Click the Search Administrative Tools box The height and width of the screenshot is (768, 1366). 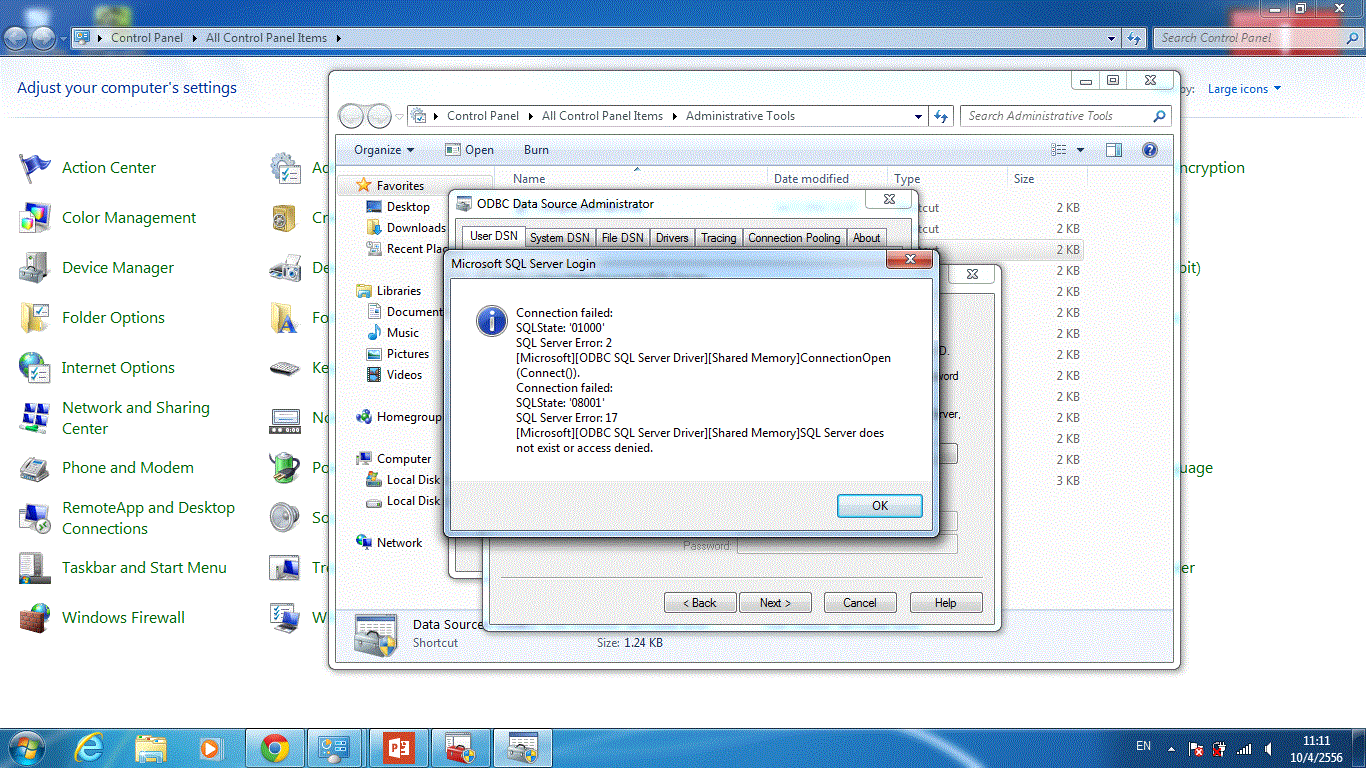[1064, 116]
